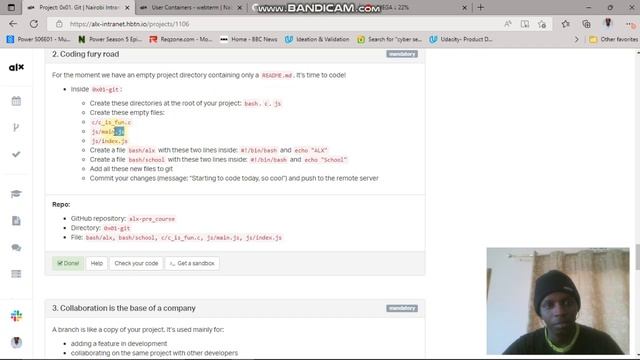
Task: Open Search for cyber se bookmark
Action: [x=389, y=39]
